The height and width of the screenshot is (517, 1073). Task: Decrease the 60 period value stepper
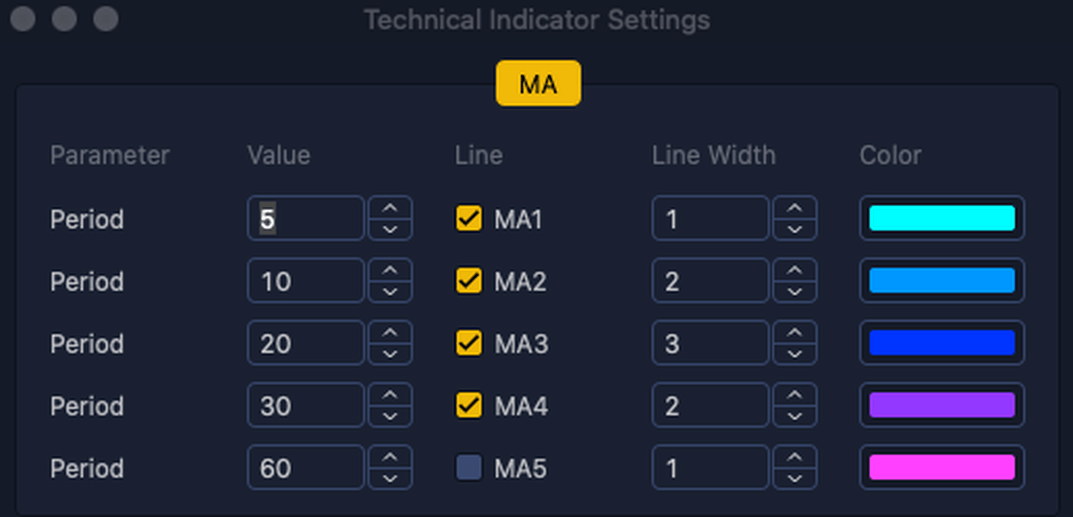click(390, 479)
